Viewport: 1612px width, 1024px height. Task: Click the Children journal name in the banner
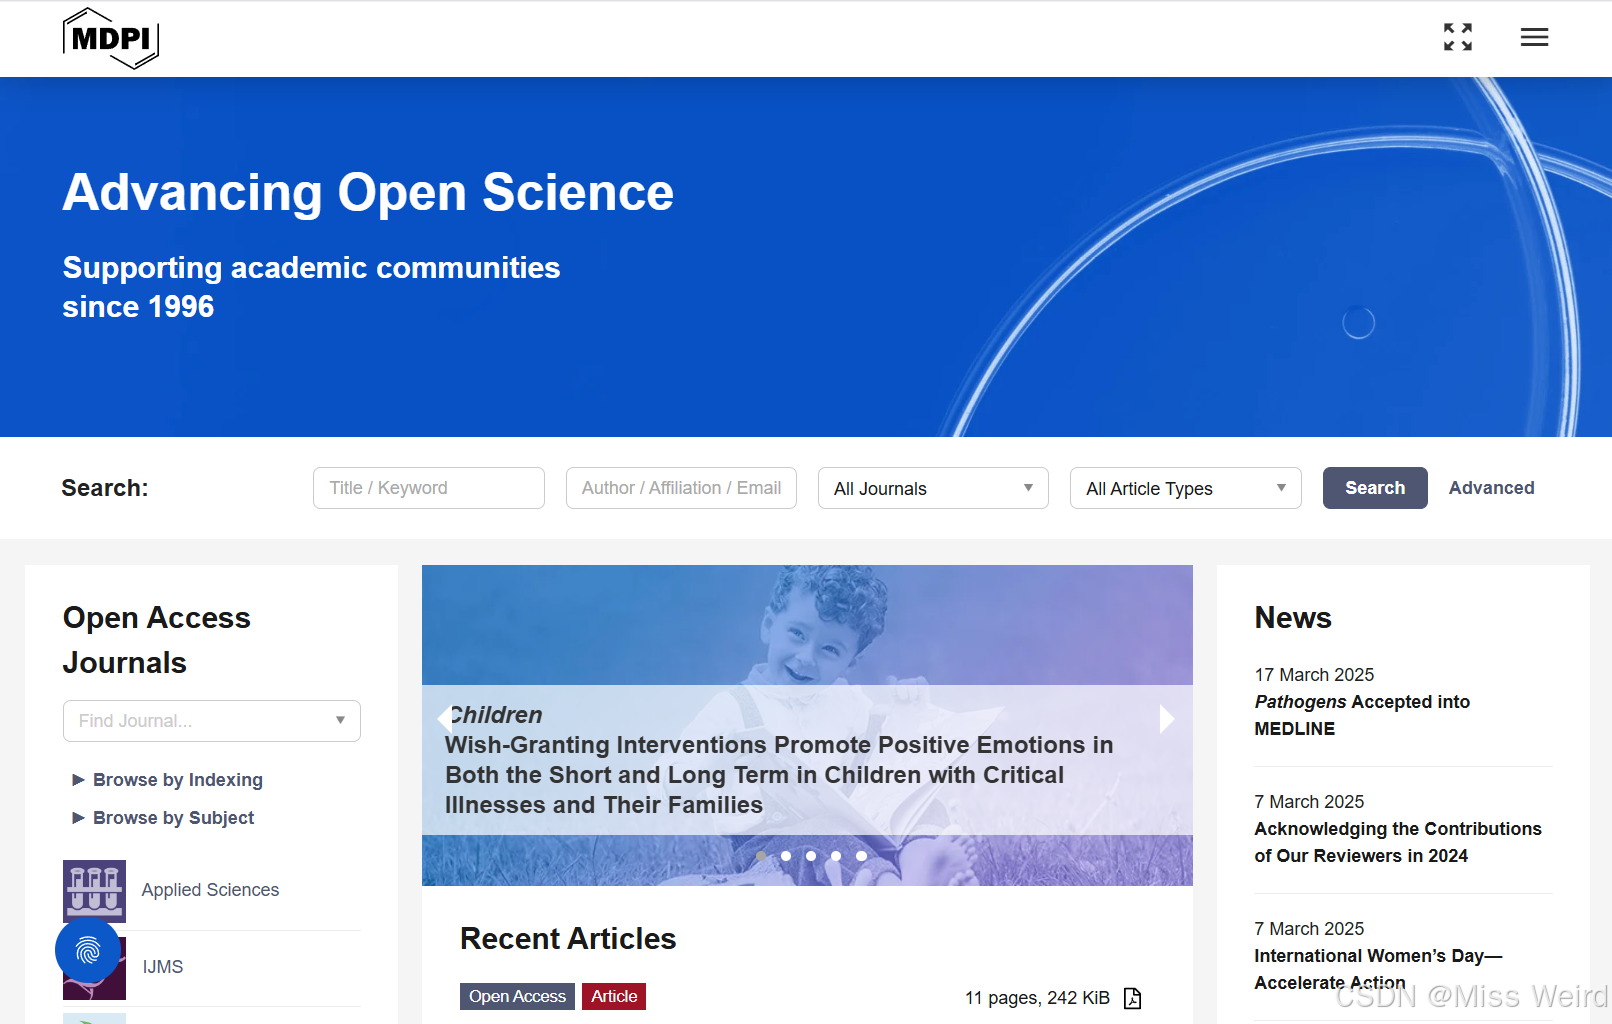[x=495, y=715]
